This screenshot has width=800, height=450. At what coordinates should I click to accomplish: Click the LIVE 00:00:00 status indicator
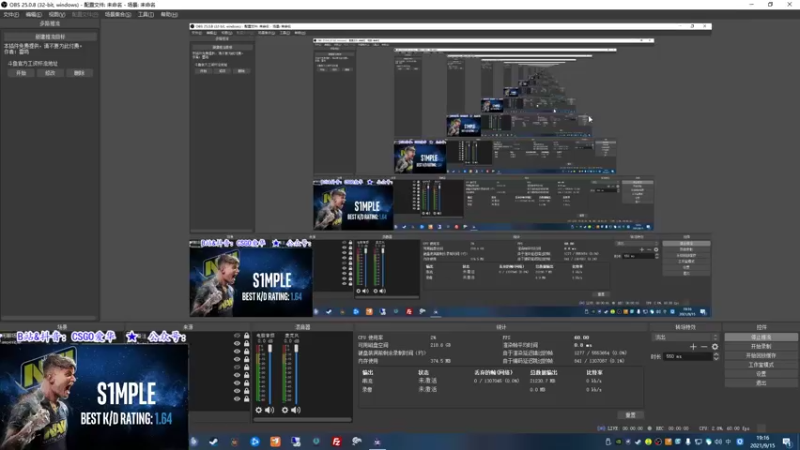pyautogui.click(x=620, y=429)
